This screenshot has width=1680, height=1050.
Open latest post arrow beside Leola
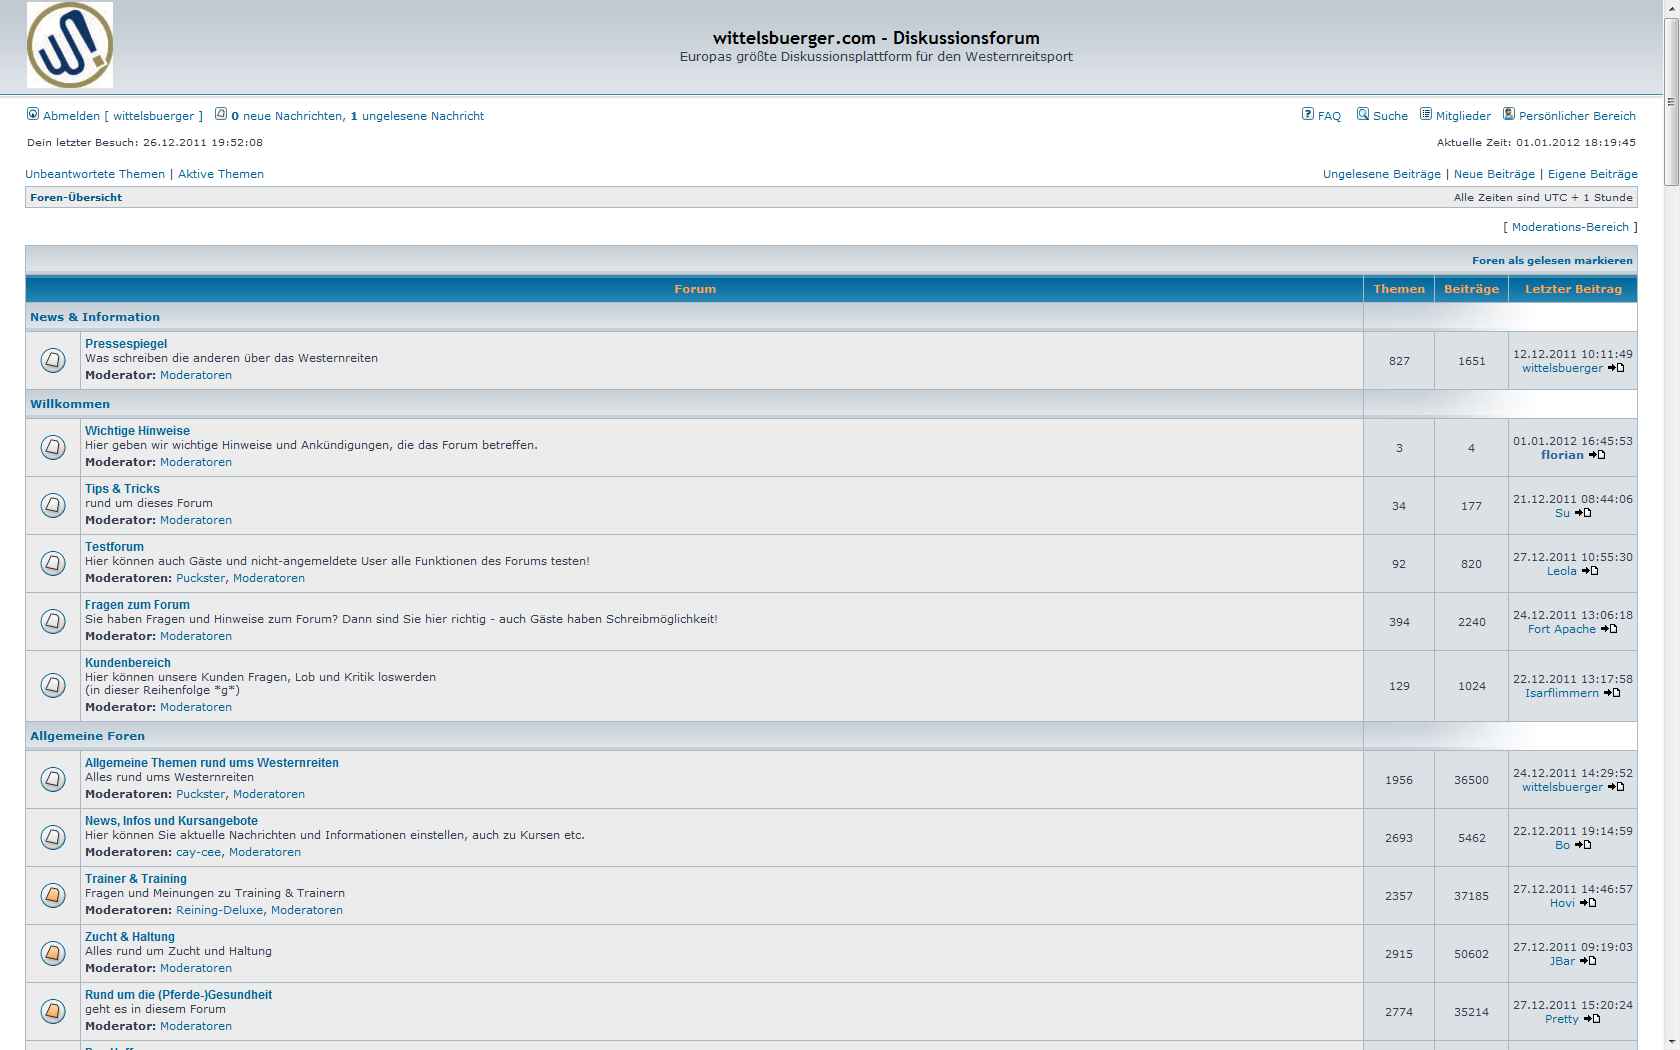tap(1590, 571)
